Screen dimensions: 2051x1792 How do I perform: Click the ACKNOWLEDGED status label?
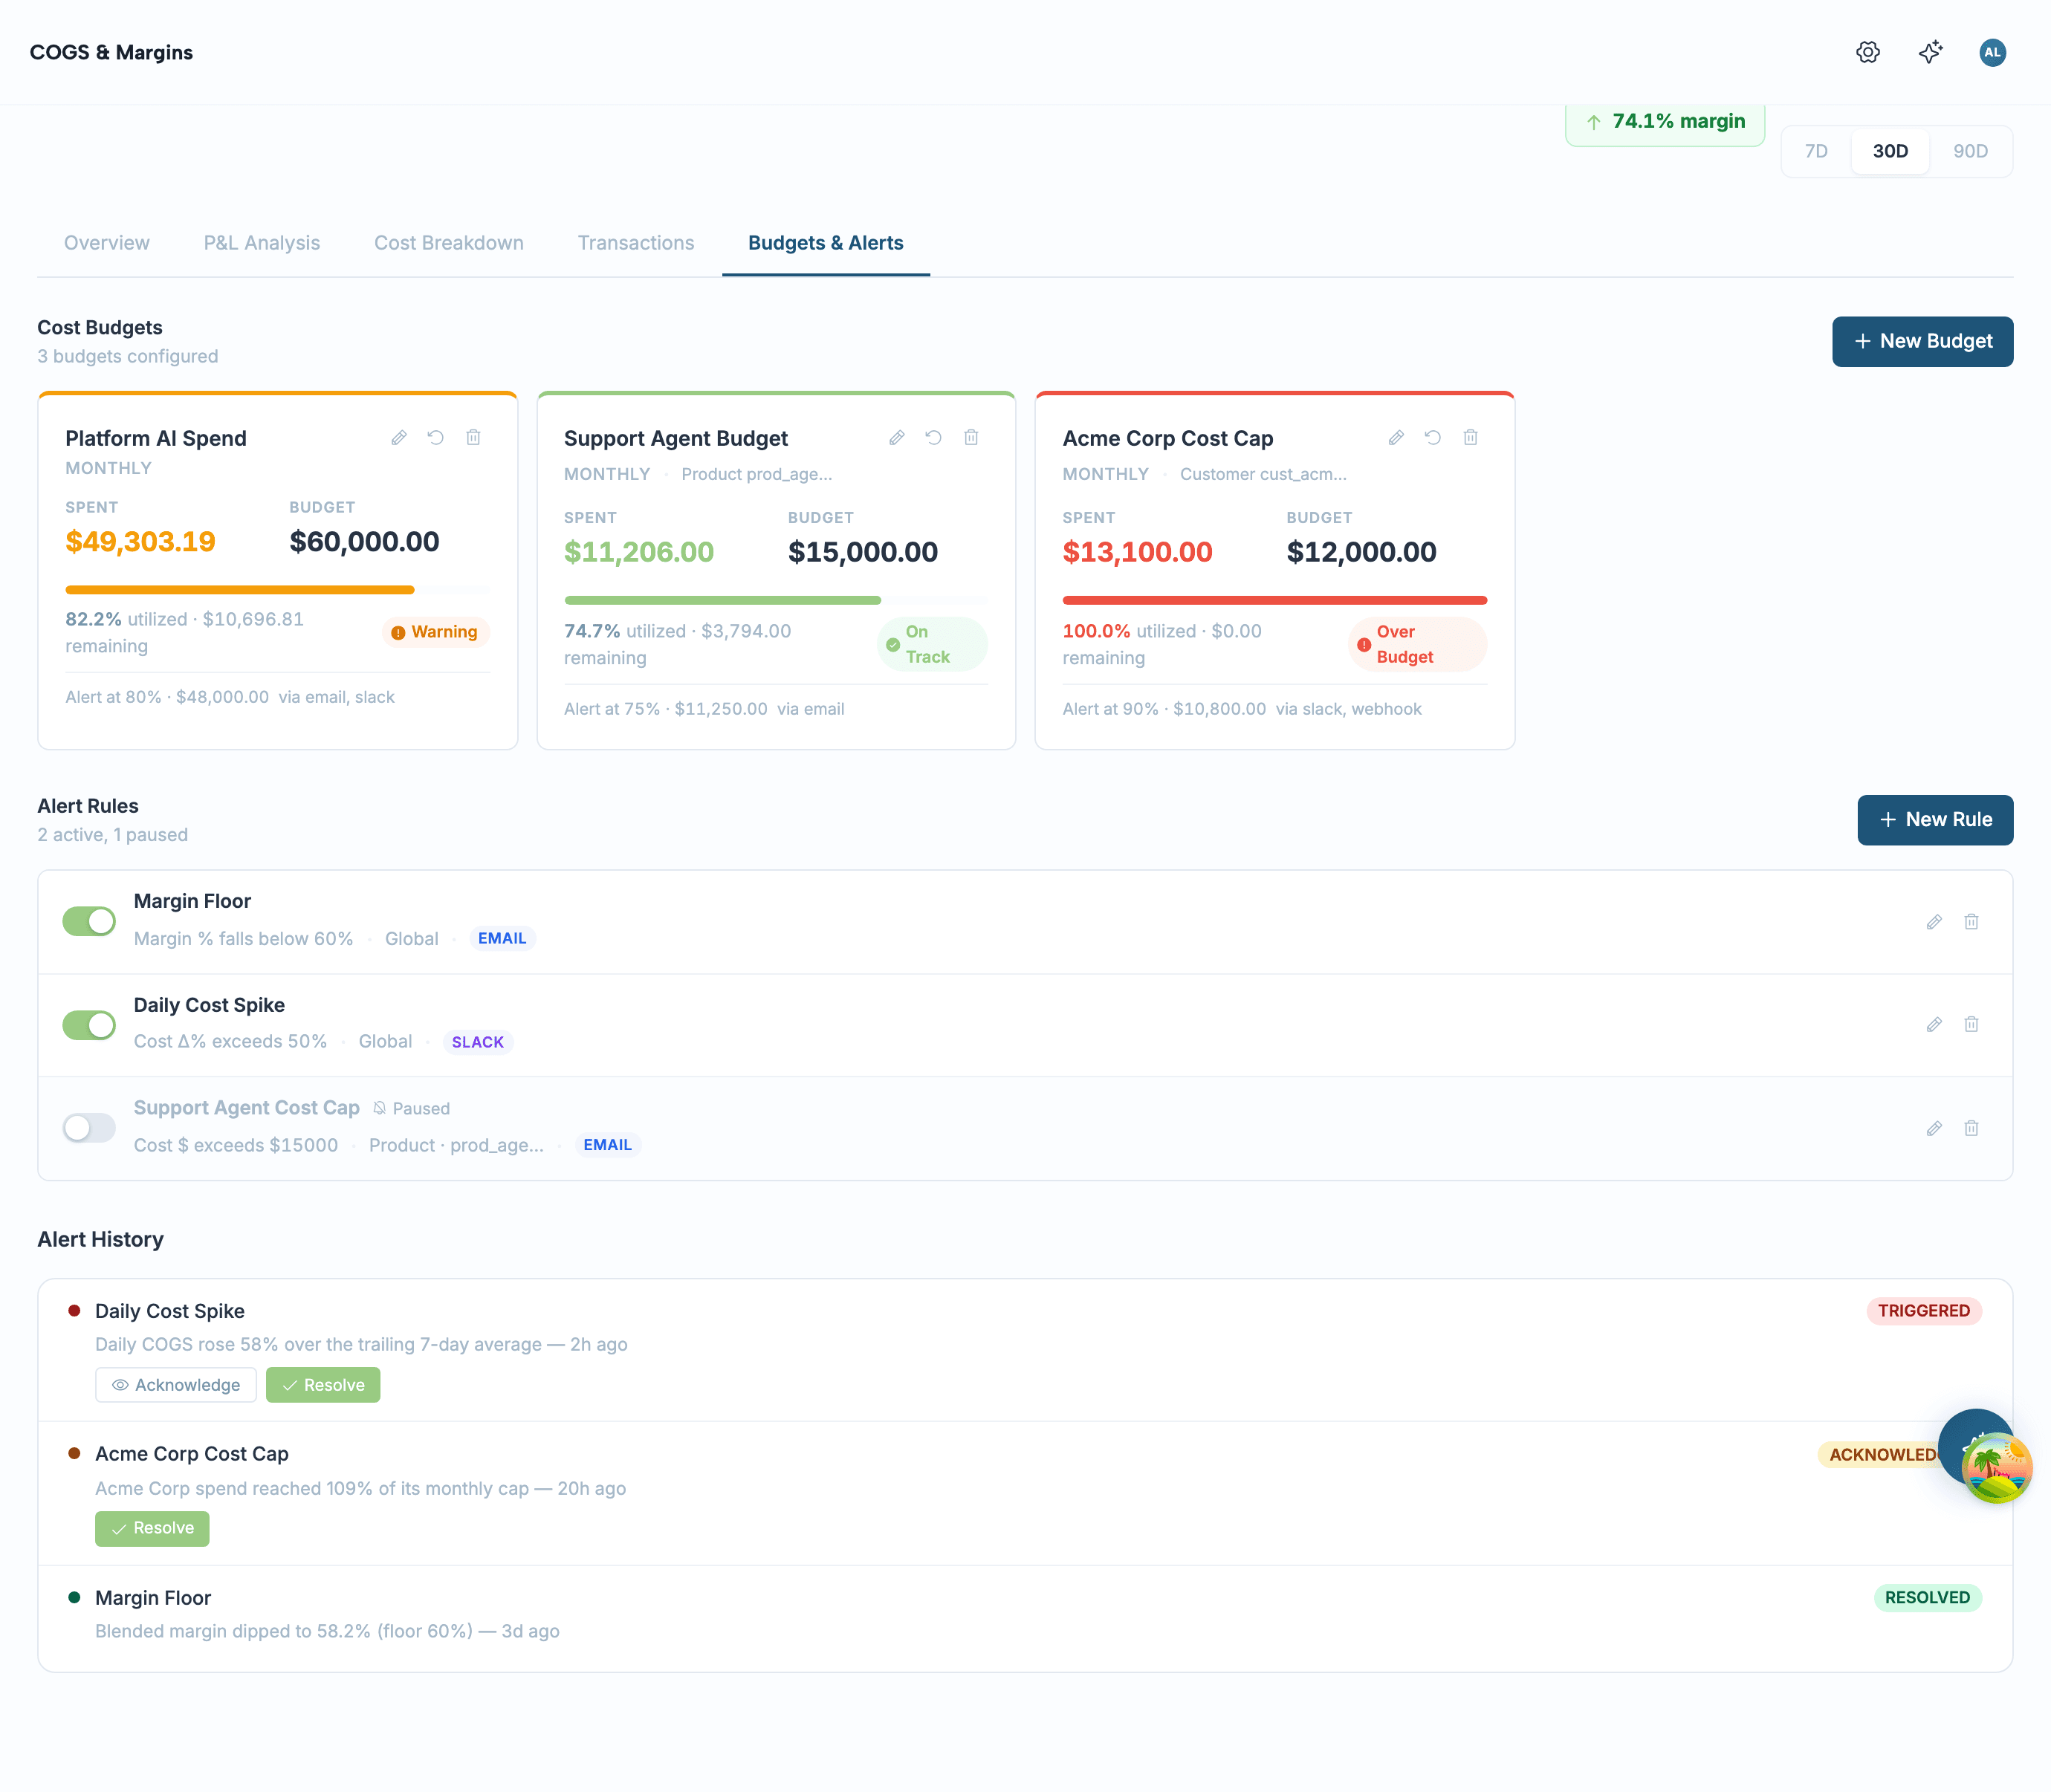(x=1880, y=1455)
